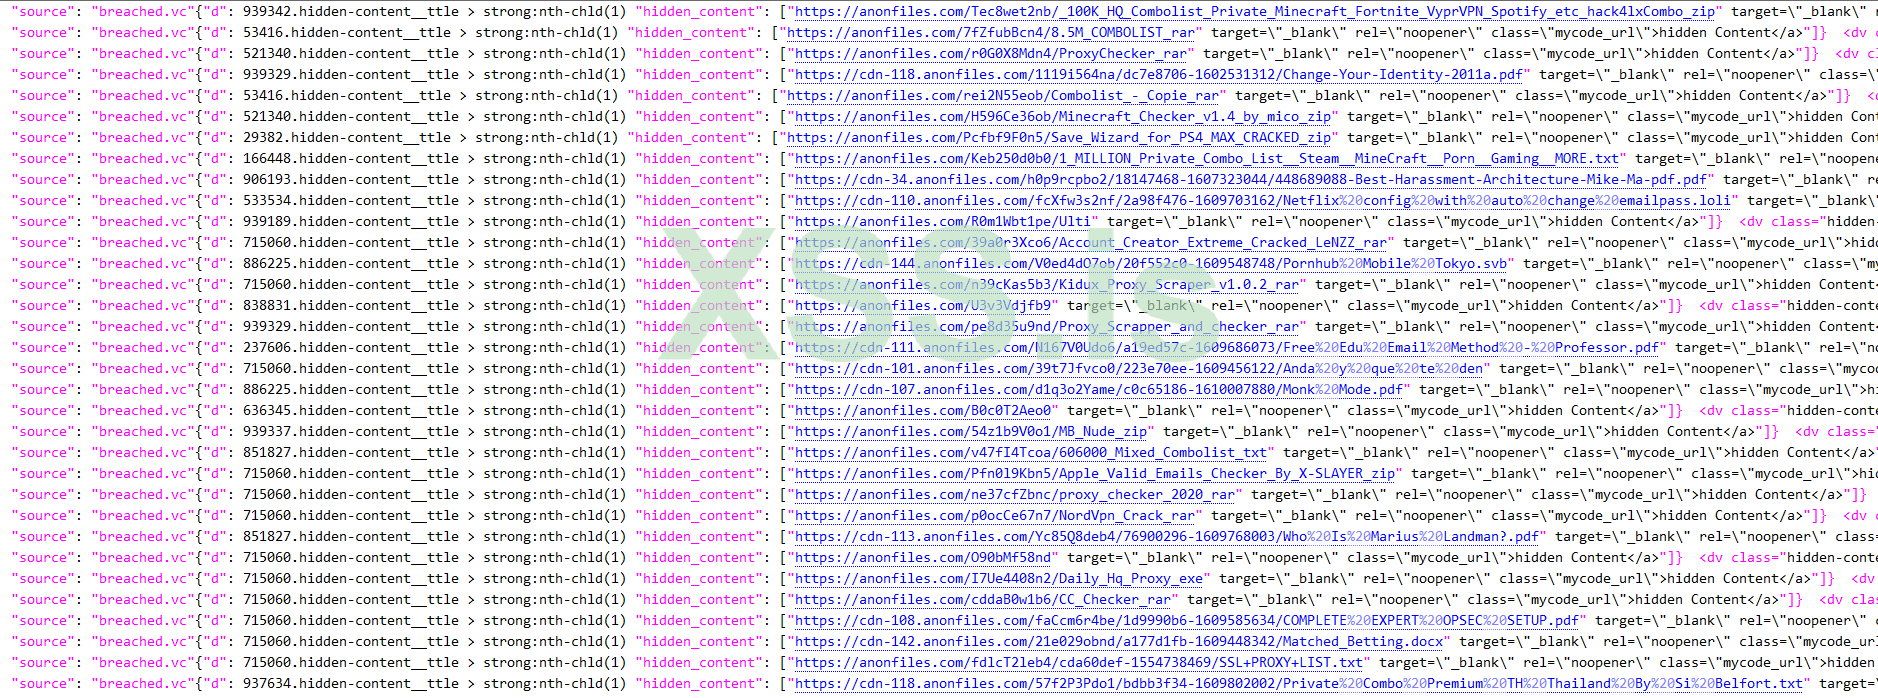Click the Monk%20Mode.pdf link
The image size is (1878, 698).
[1099, 390]
